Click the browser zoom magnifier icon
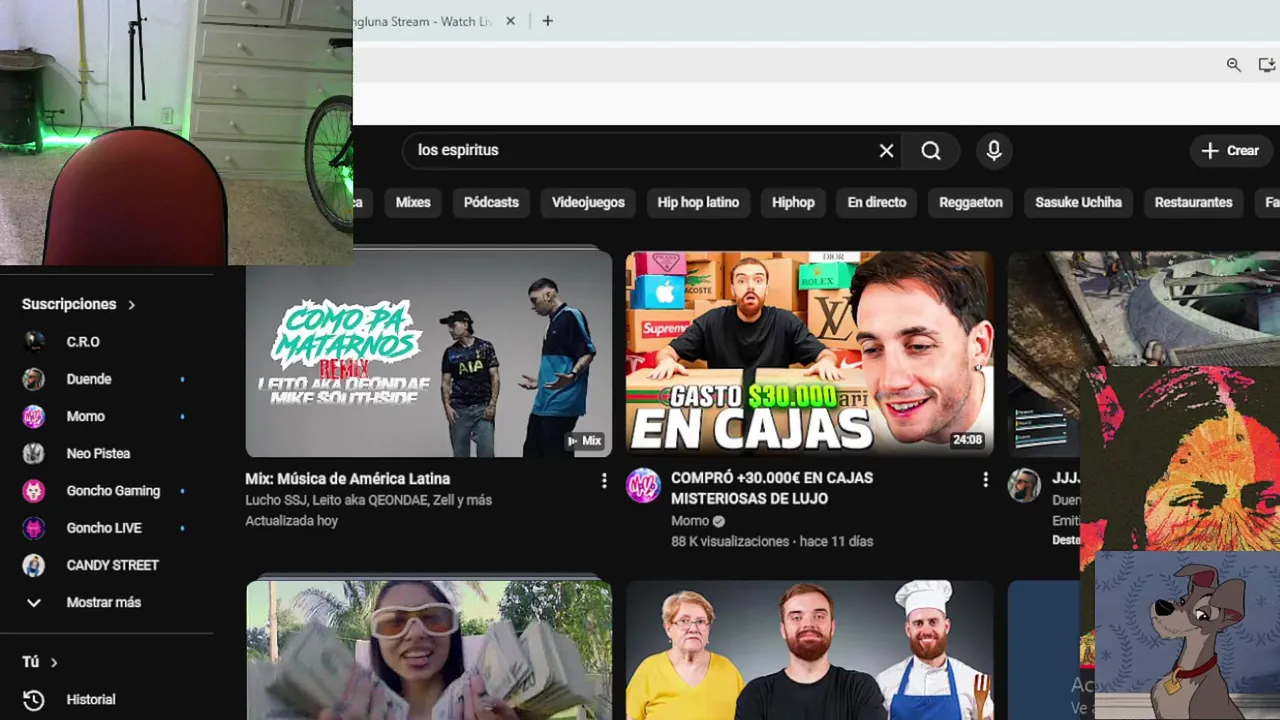Viewport: 1280px width, 720px height. point(1234,65)
